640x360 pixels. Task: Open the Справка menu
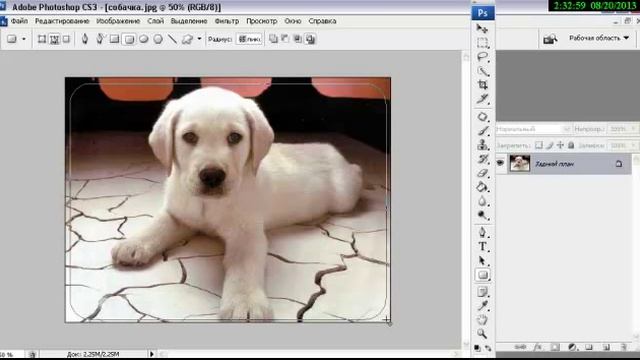pos(322,21)
